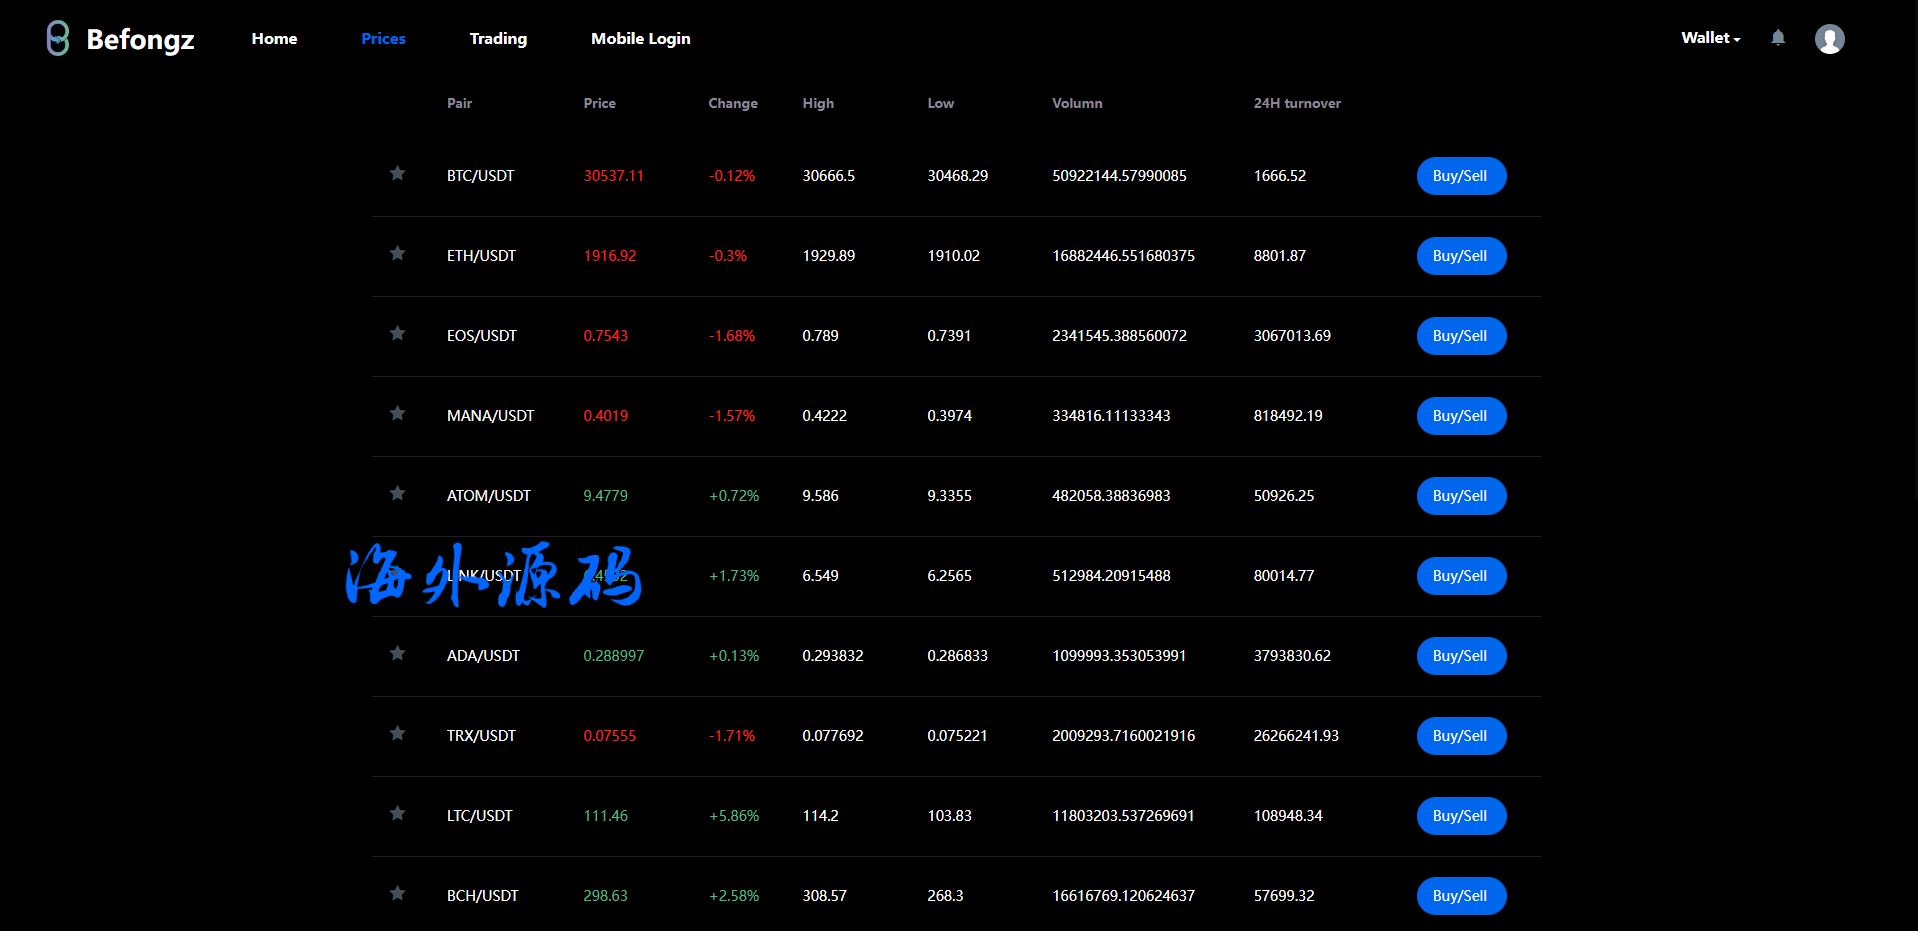Image resolution: width=1918 pixels, height=931 pixels.
Task: Click Buy/Sell on the BCH/USDT row
Action: (1460, 896)
